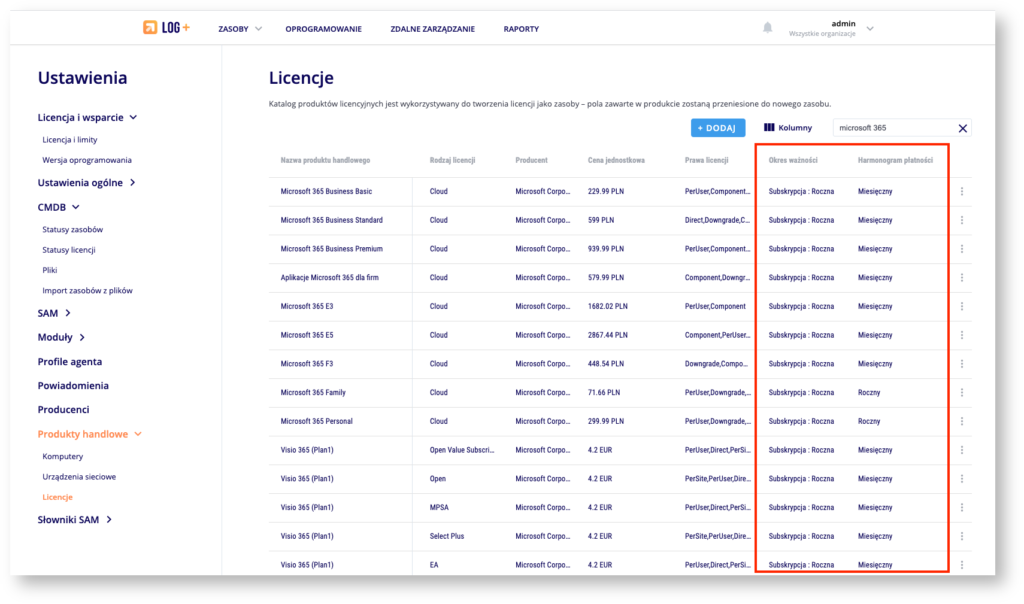Select Licencje in sidebar
This screenshot has width=1024, height=604.
57,497
